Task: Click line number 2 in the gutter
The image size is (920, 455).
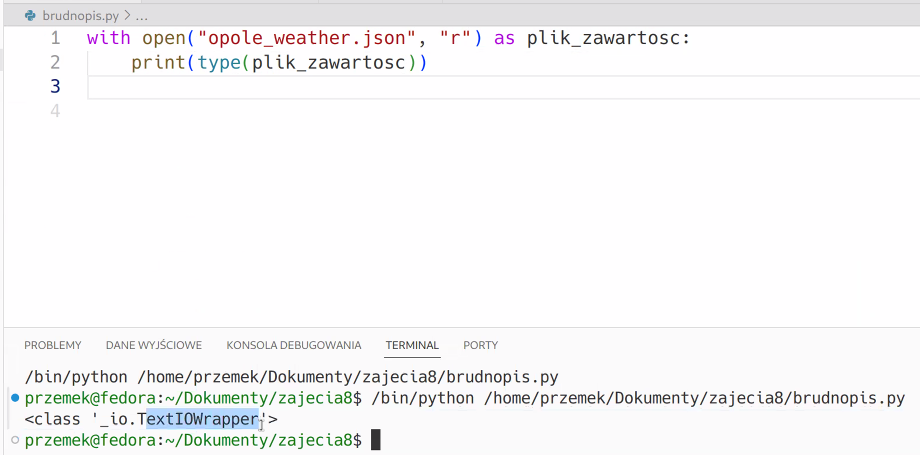Action: [55, 62]
